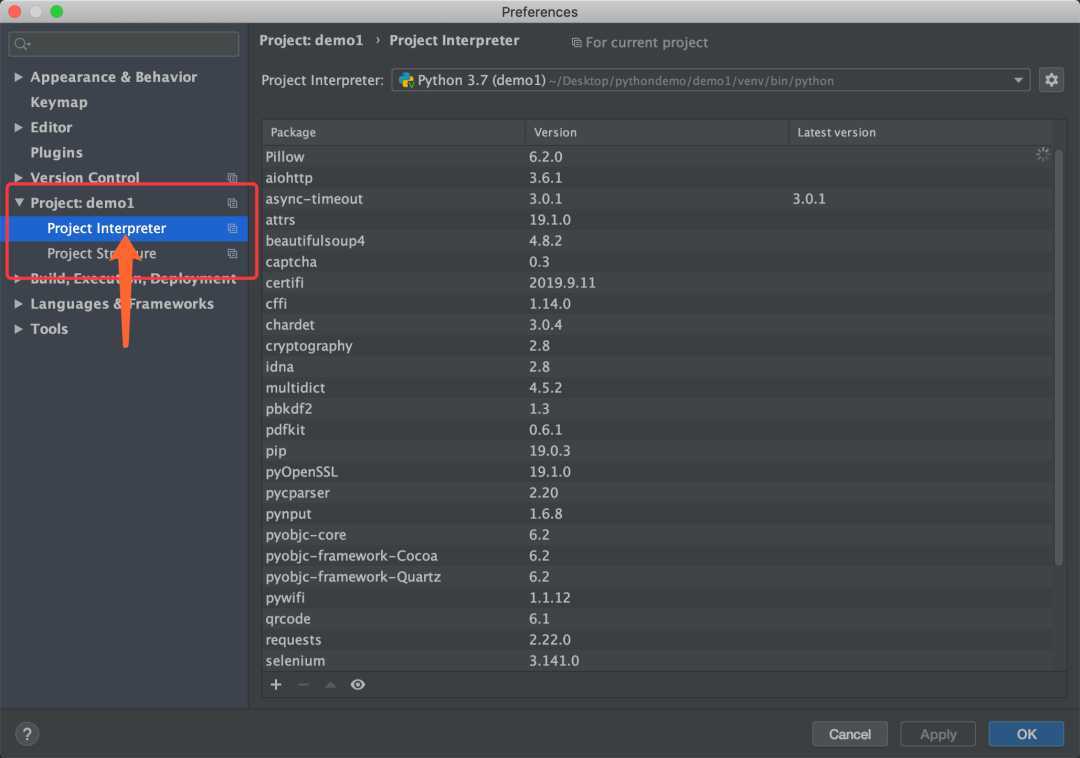Select the pip package row

tap(657, 451)
